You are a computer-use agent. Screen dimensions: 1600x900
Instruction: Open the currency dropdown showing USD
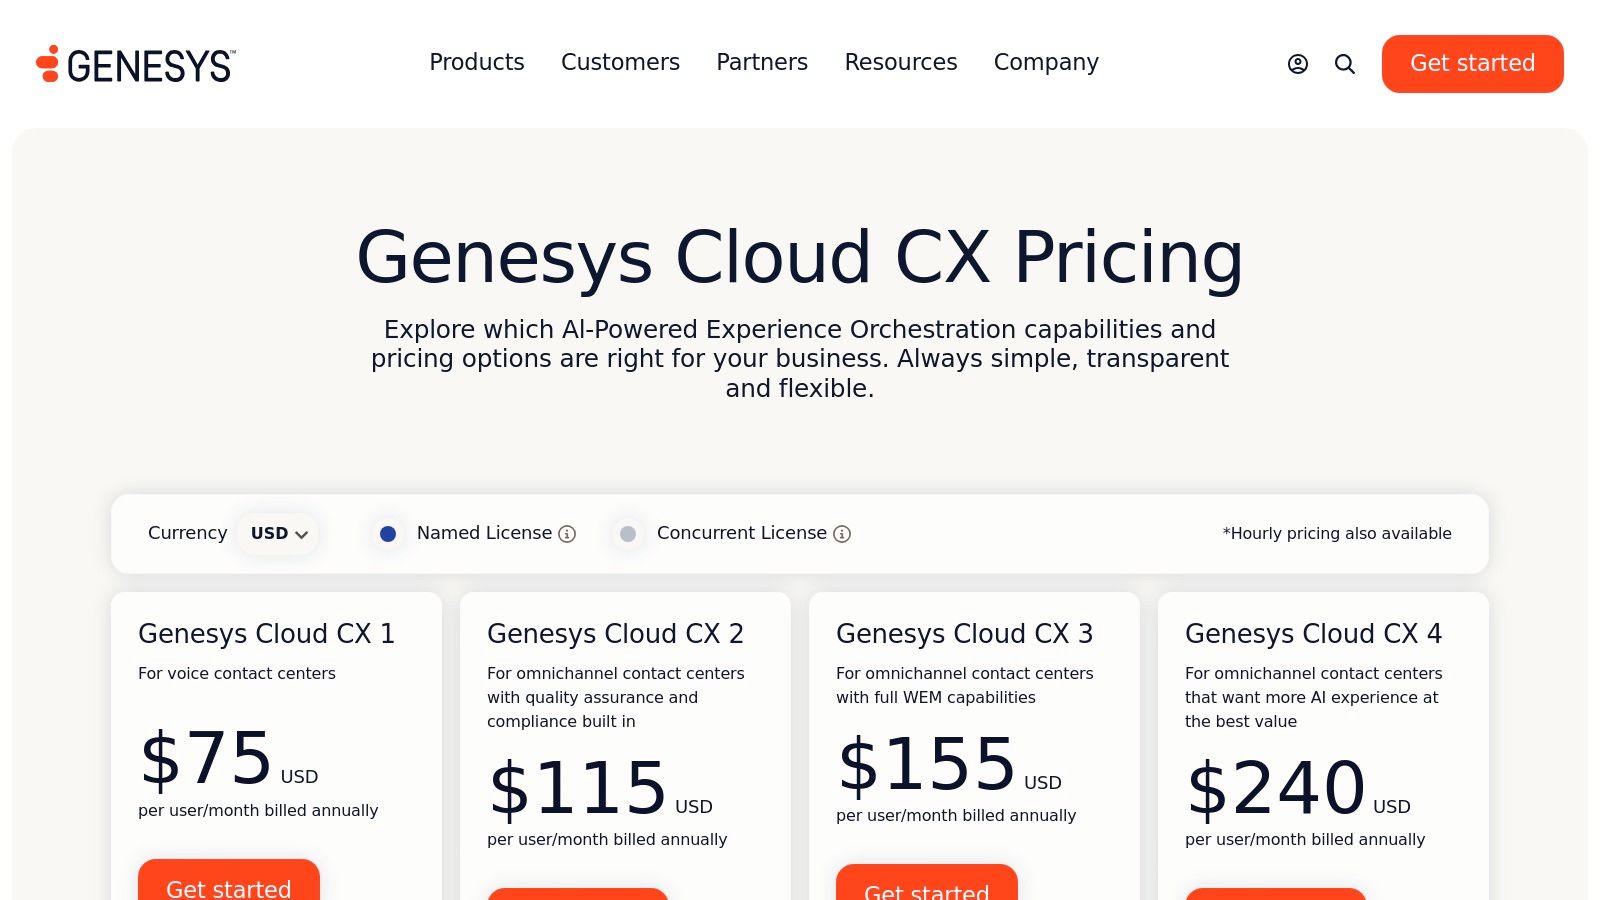[x=277, y=533]
